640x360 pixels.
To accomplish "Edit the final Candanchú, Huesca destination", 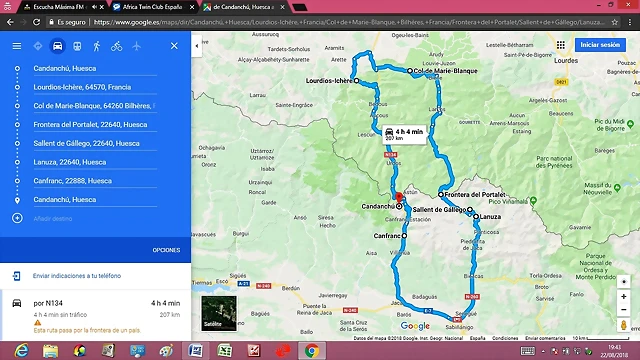I will (95, 200).
